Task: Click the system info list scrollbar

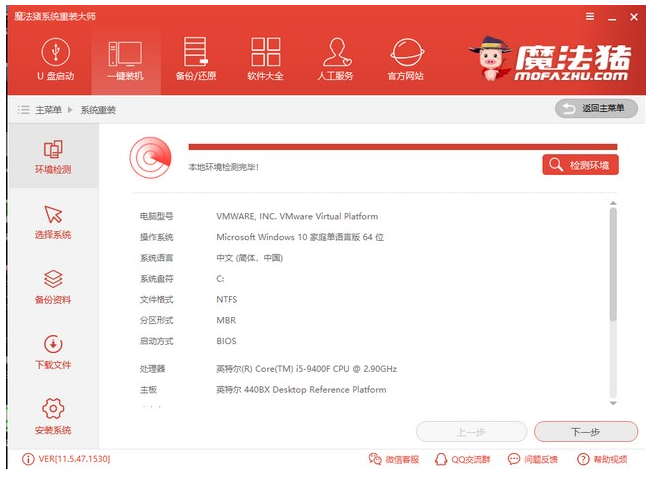Action: (x=613, y=262)
